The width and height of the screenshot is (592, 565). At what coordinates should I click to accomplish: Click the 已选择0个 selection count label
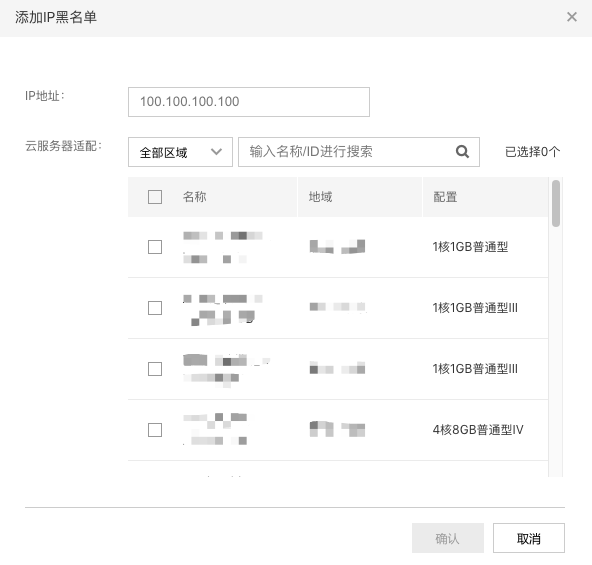point(532,152)
